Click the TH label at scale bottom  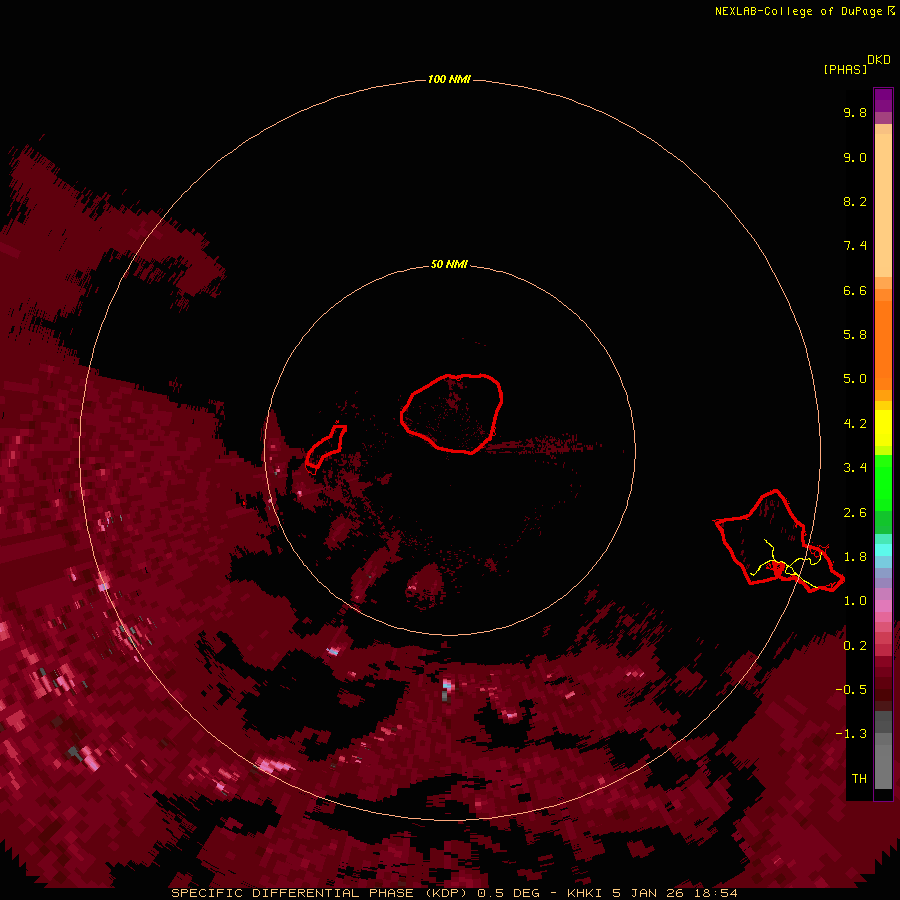(859, 779)
